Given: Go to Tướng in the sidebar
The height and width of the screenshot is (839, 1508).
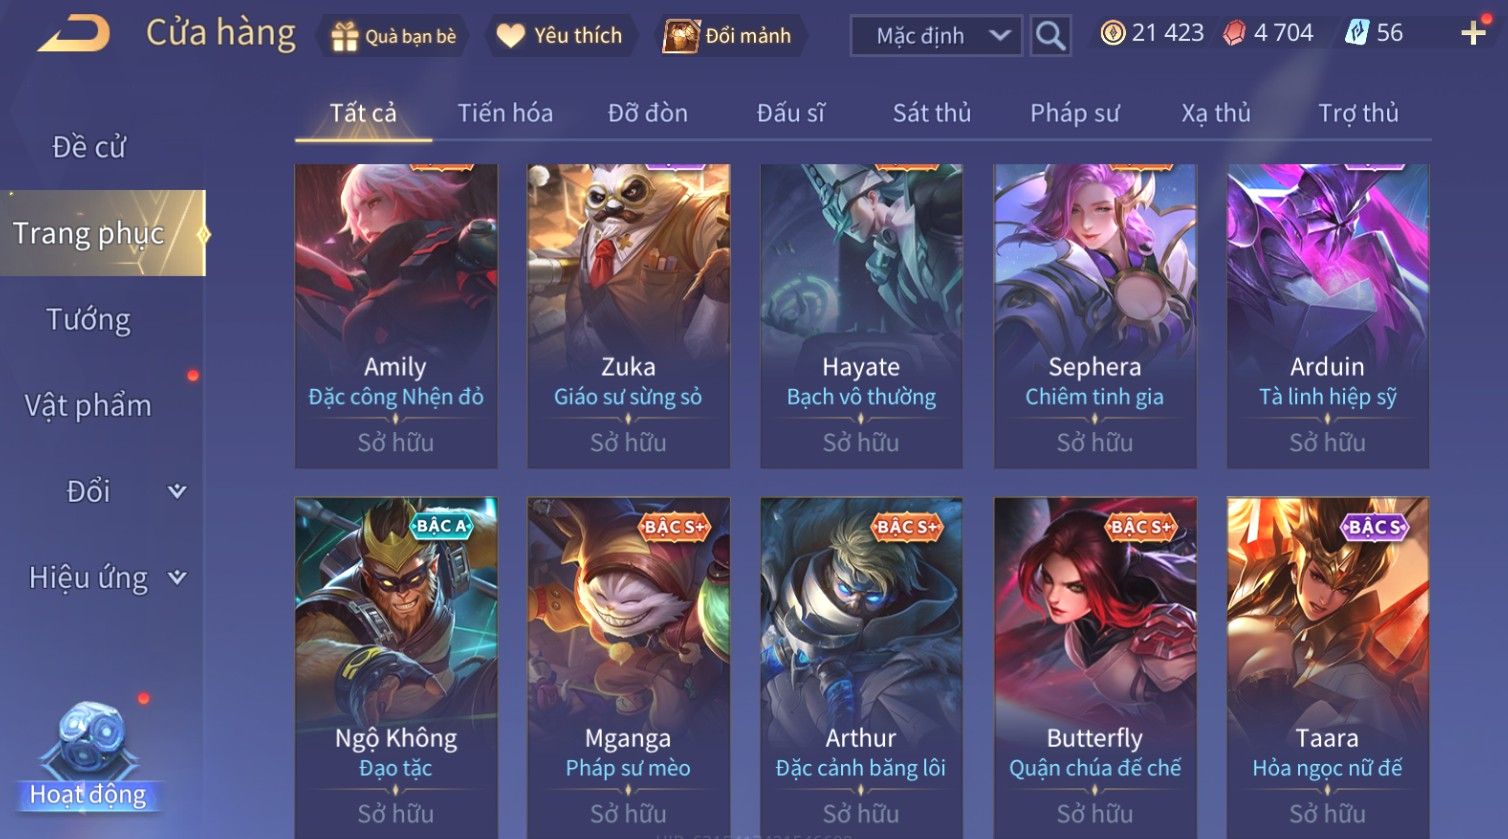Looking at the screenshot, I should pyautogui.click(x=89, y=320).
